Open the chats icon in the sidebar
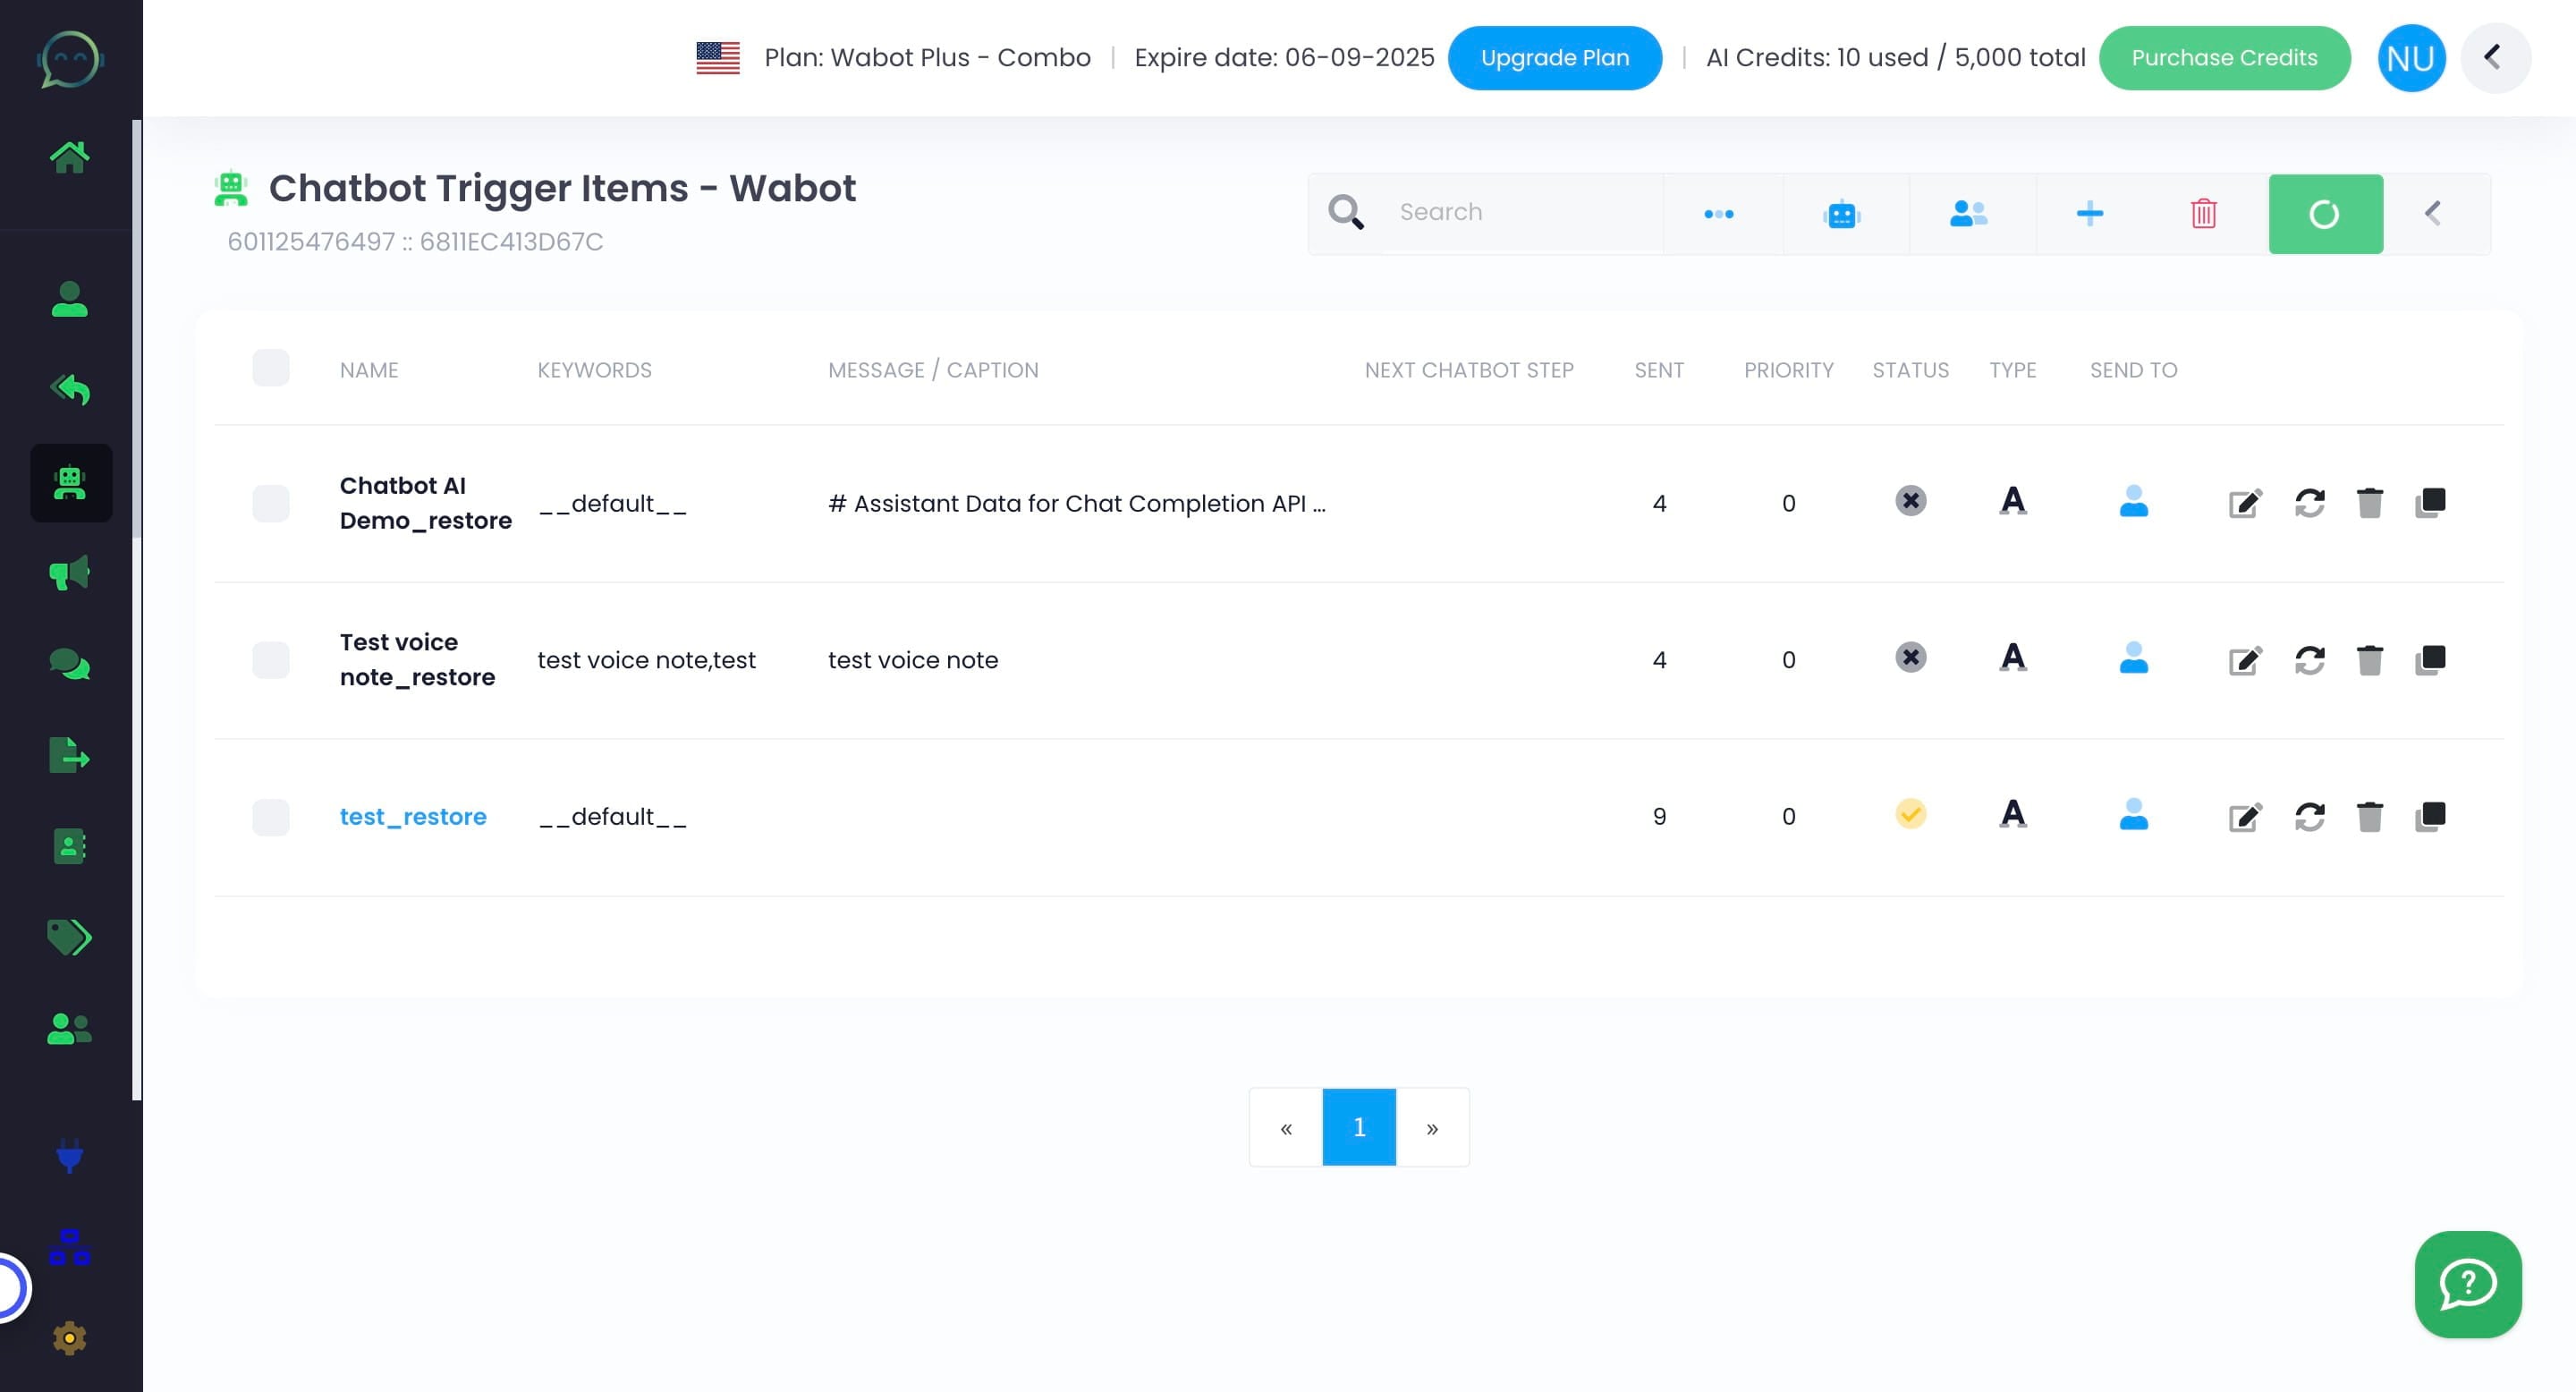Image resolution: width=2576 pixels, height=1392 pixels. 68,663
